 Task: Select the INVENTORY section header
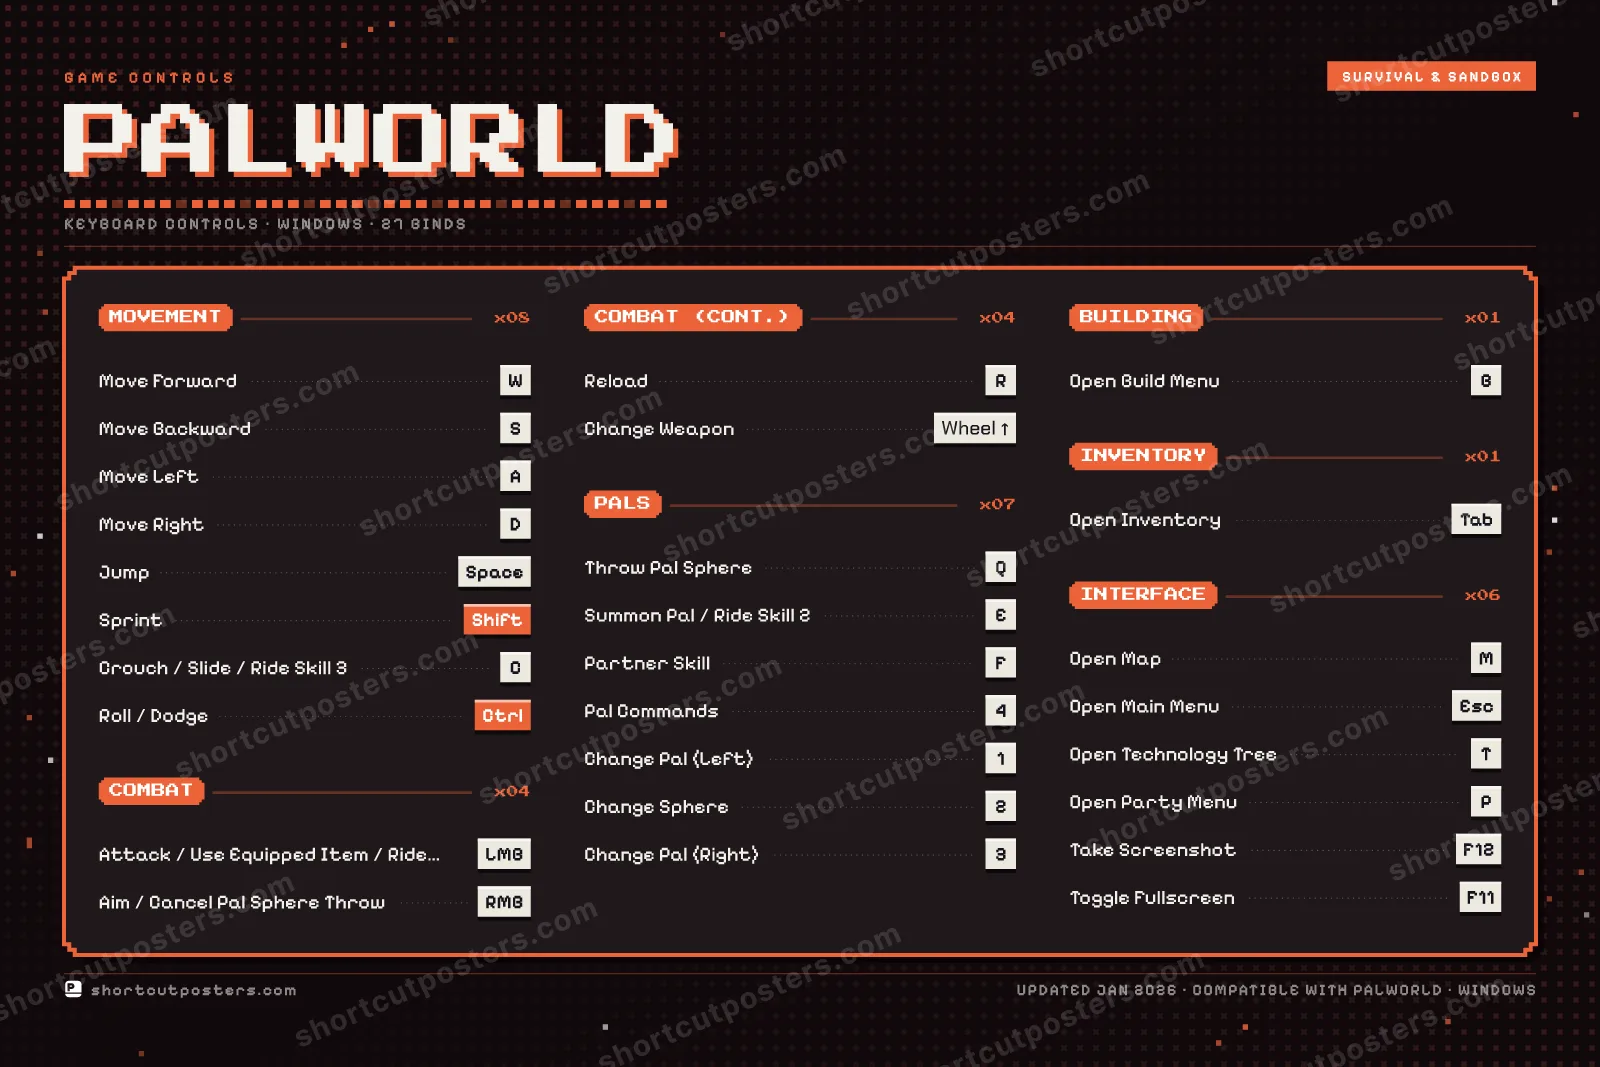coord(1143,456)
